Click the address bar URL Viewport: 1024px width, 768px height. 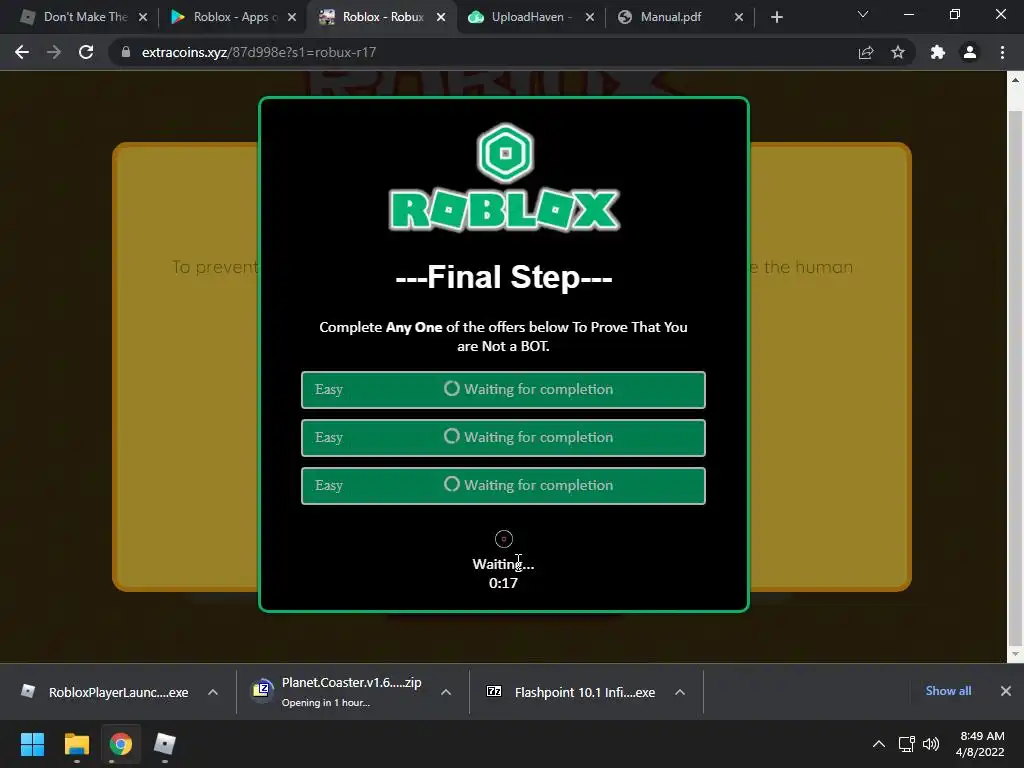259,52
